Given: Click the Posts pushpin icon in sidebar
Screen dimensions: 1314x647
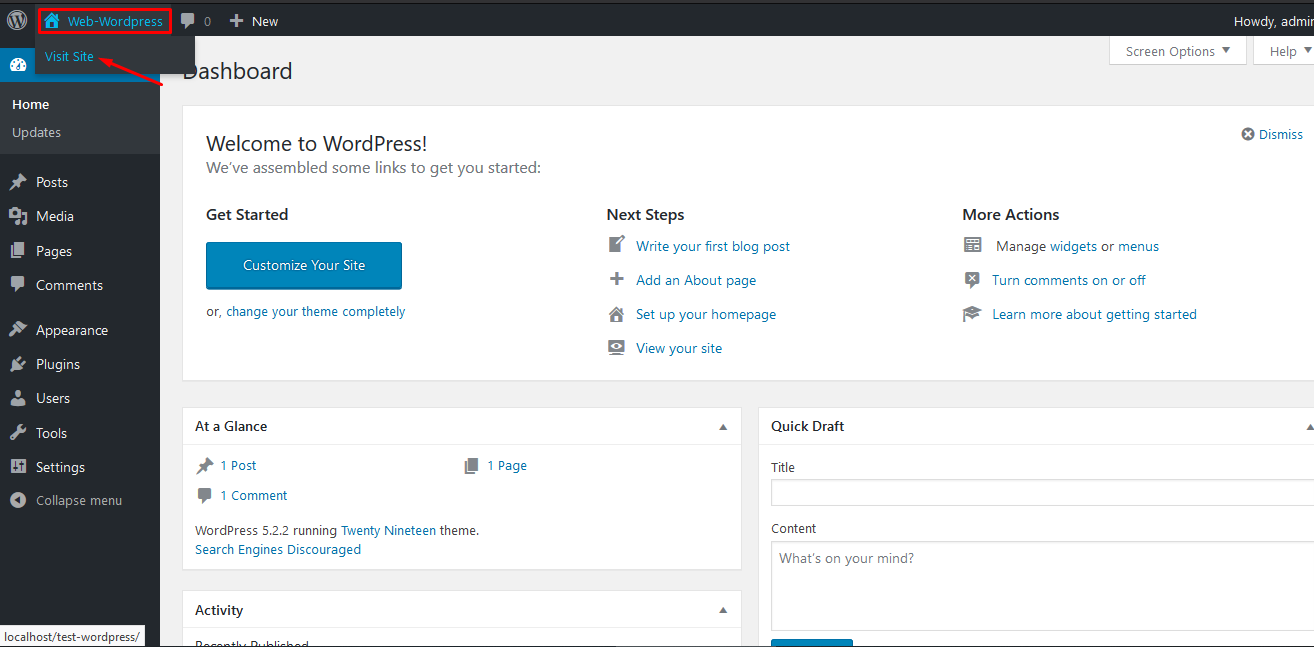Looking at the screenshot, I should point(18,182).
